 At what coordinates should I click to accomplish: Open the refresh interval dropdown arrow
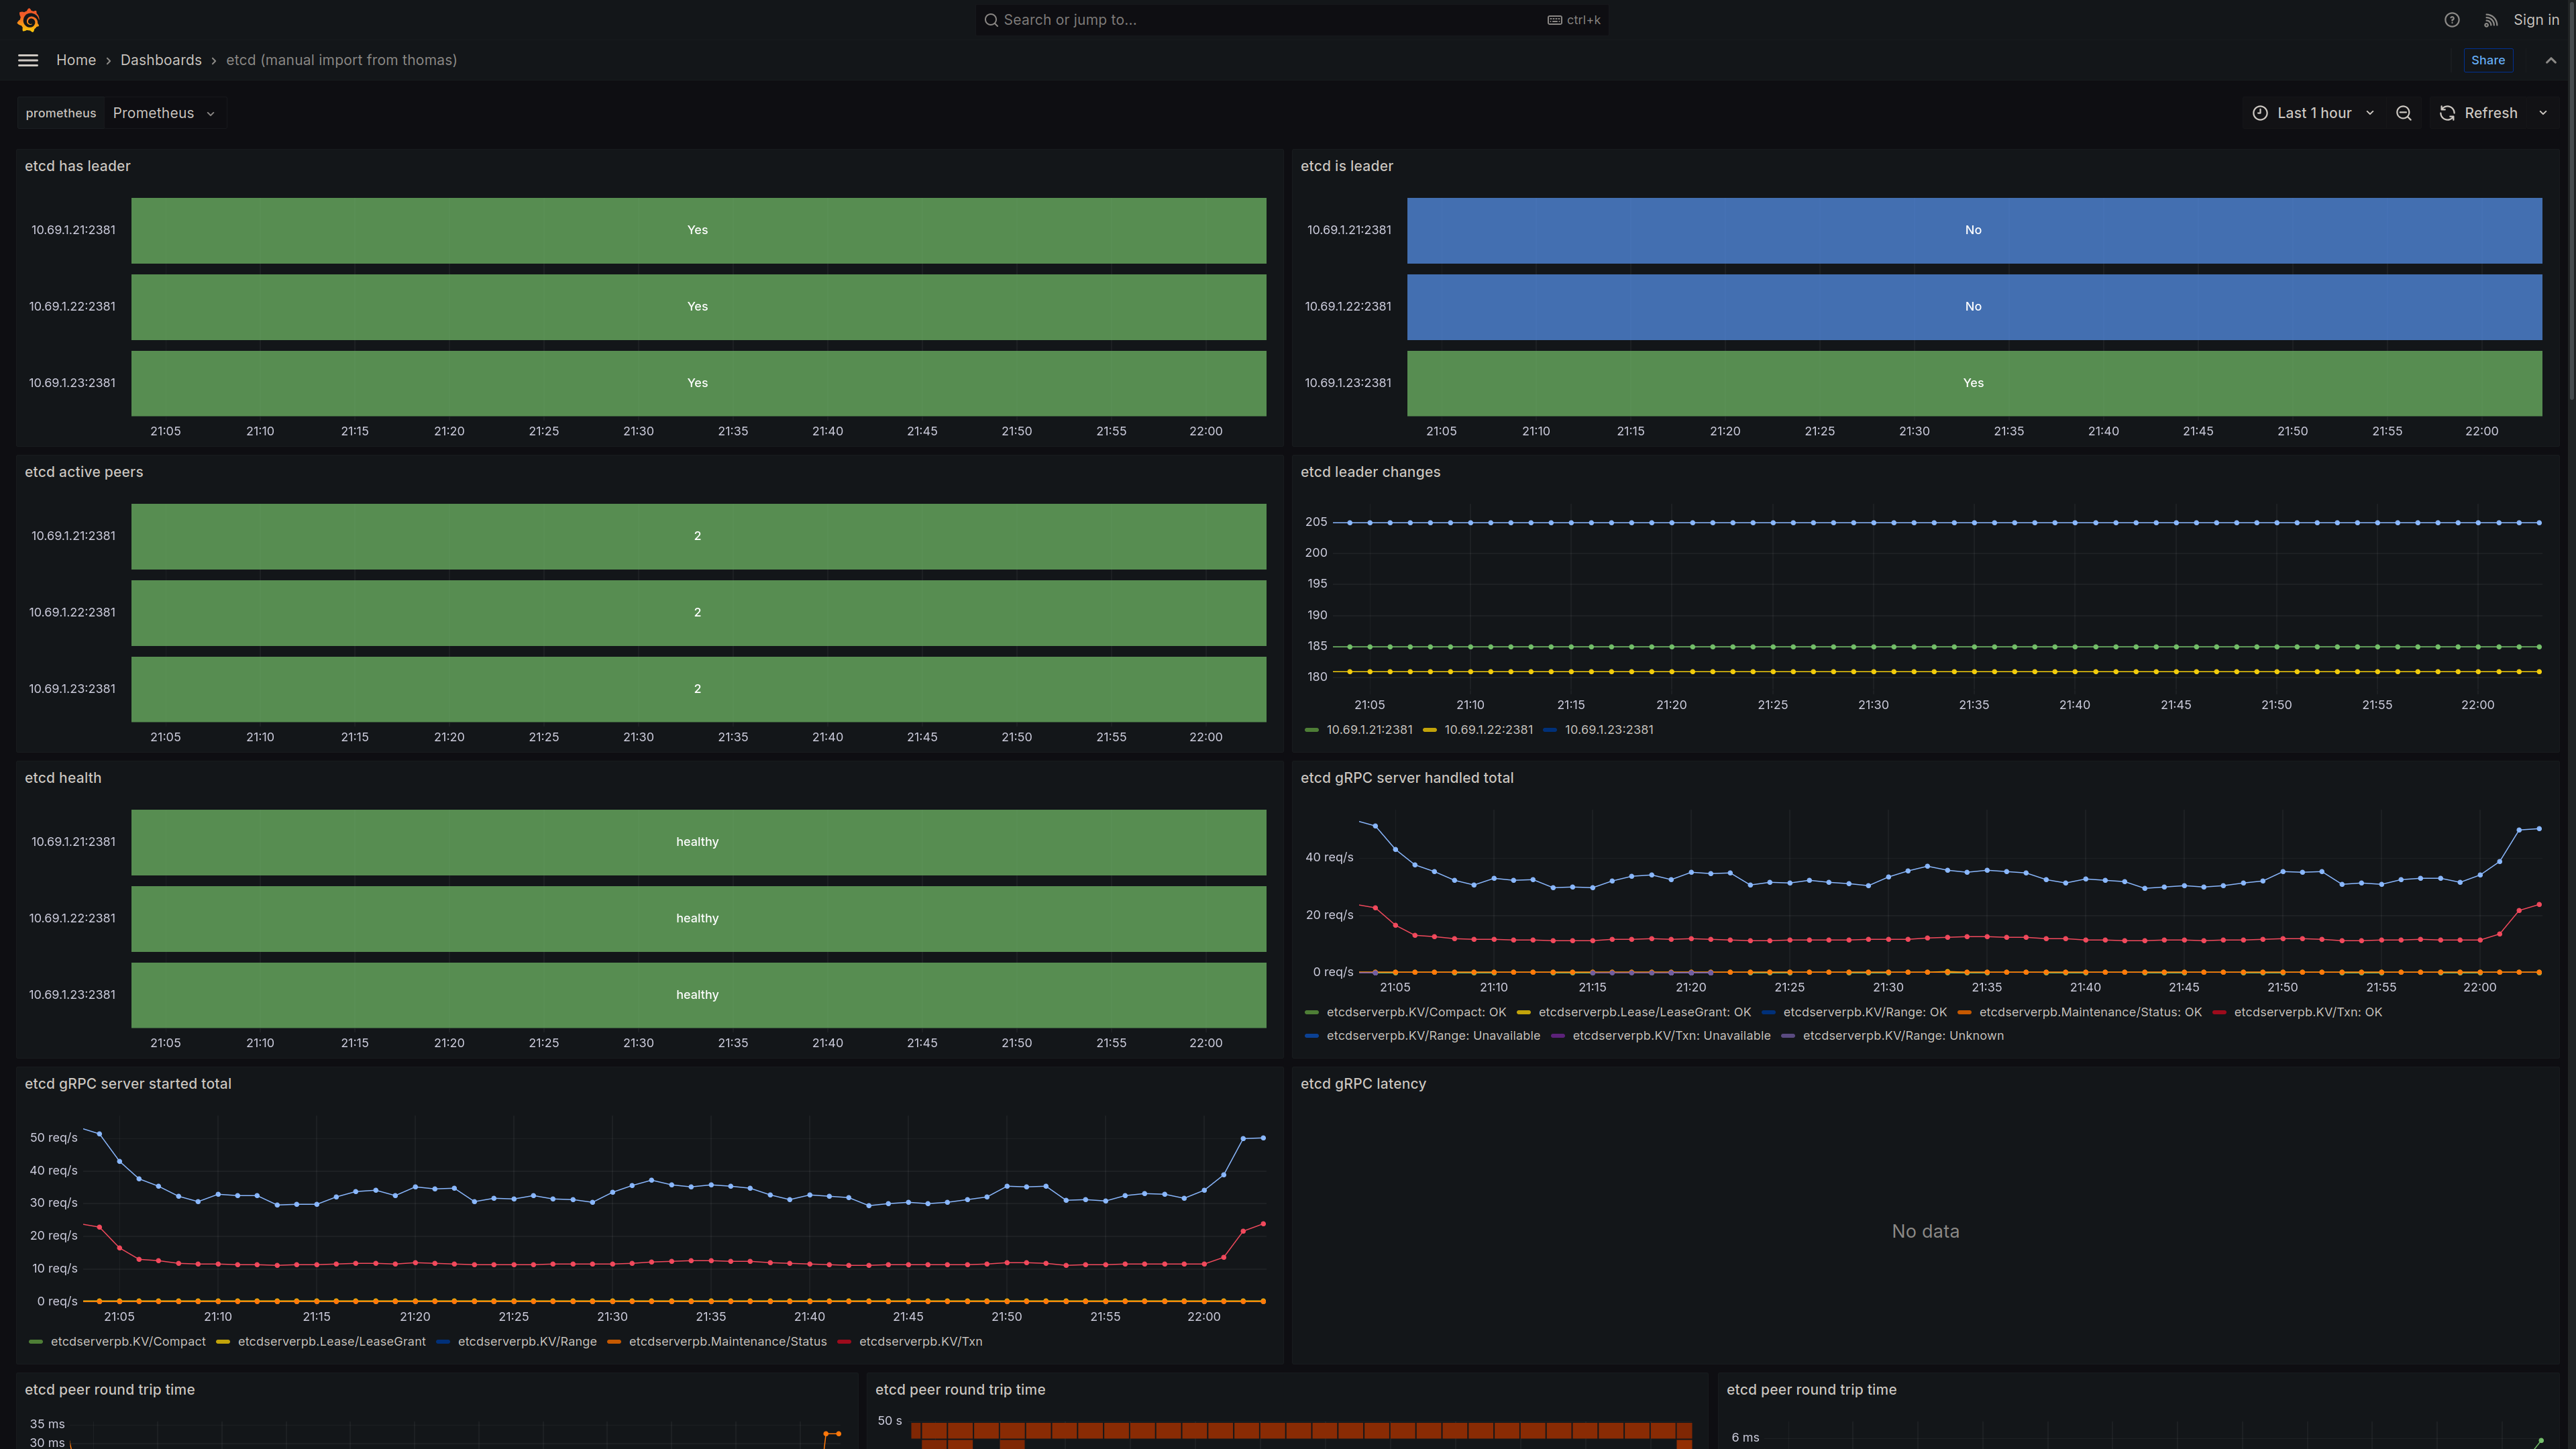(x=2543, y=113)
